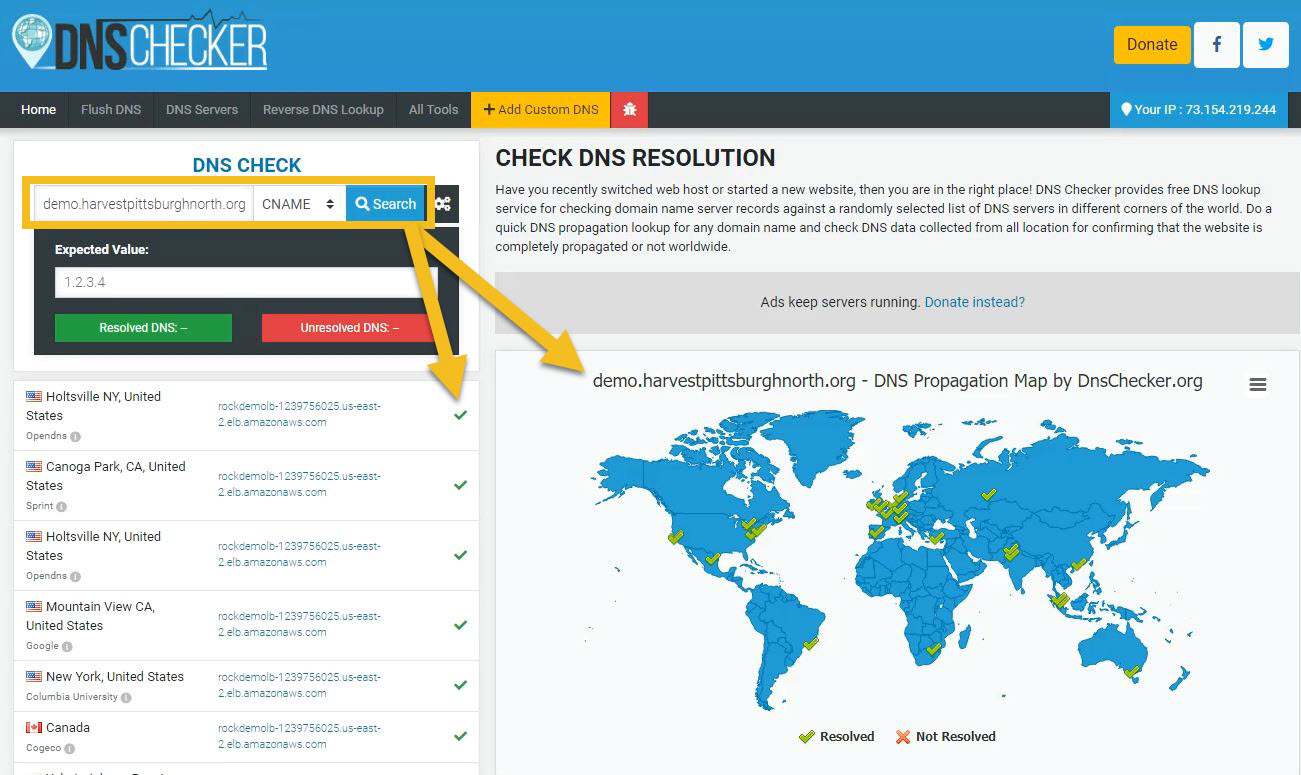This screenshot has height=775, width=1301.
Task: Click US flag beside Canoga Park
Action: [x=34, y=467]
